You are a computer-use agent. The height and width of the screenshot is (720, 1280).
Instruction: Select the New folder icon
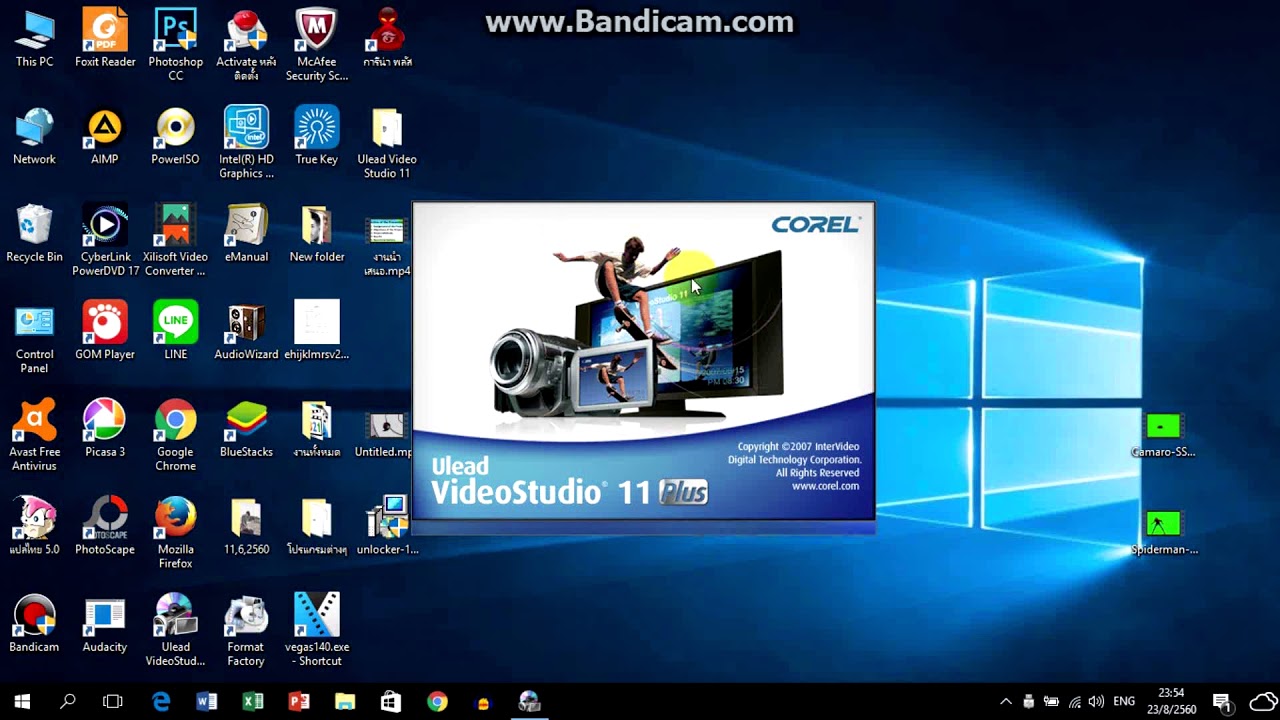tap(317, 234)
